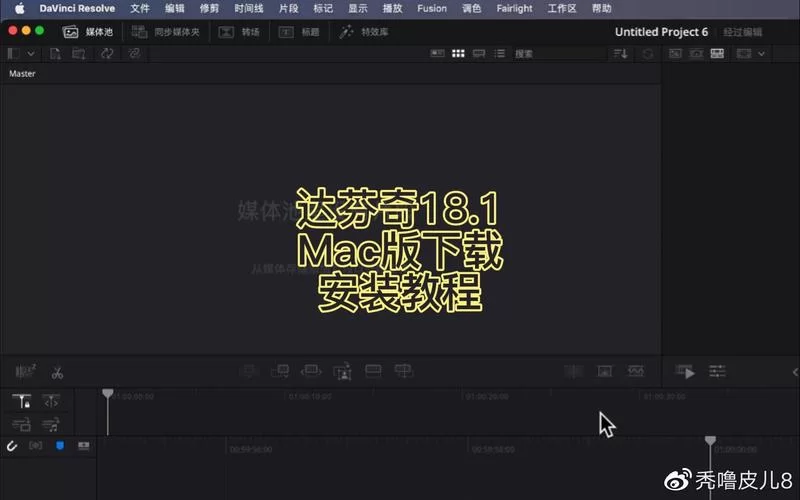Click the upper timeline playhead handle
The height and width of the screenshot is (500, 800).
point(108,393)
